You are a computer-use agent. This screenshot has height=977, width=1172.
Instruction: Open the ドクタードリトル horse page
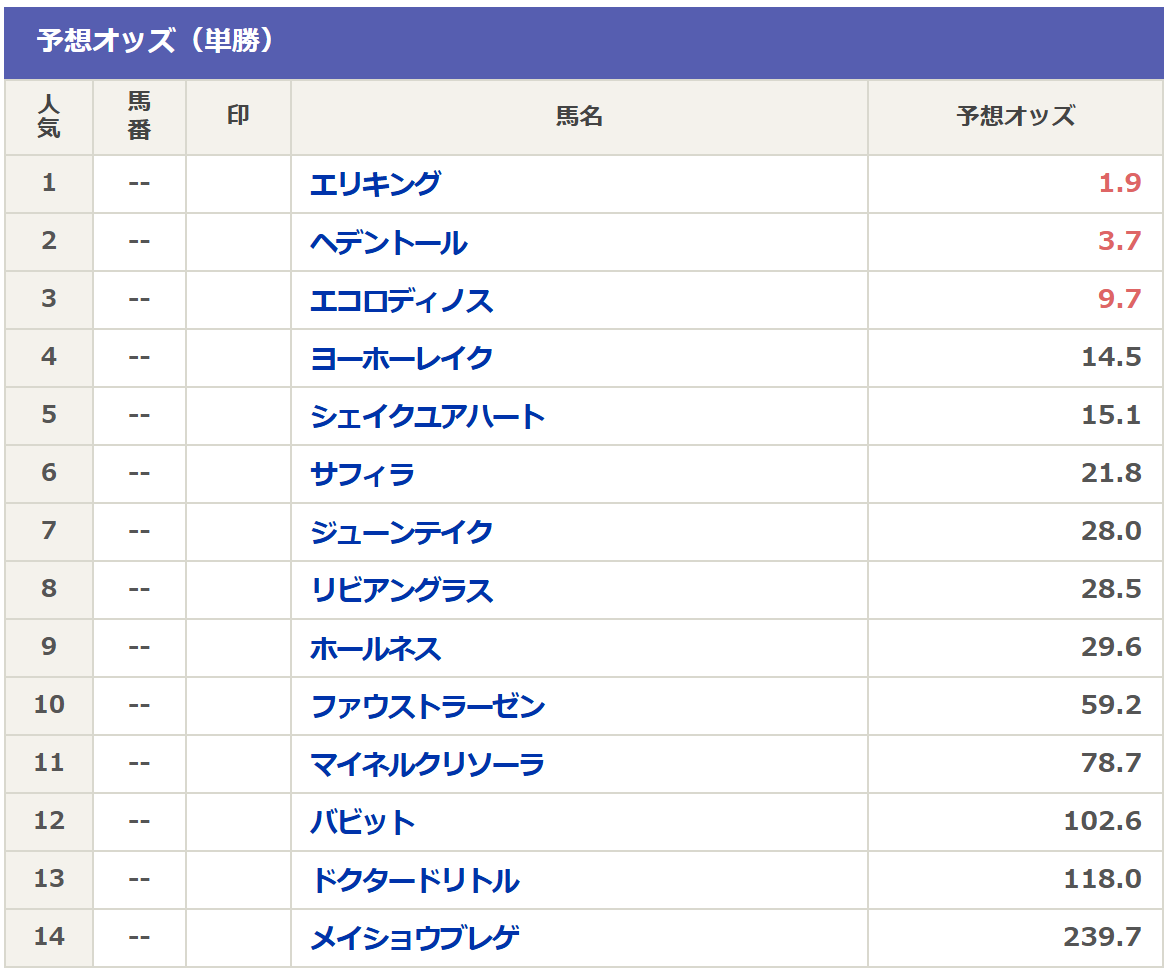414,880
